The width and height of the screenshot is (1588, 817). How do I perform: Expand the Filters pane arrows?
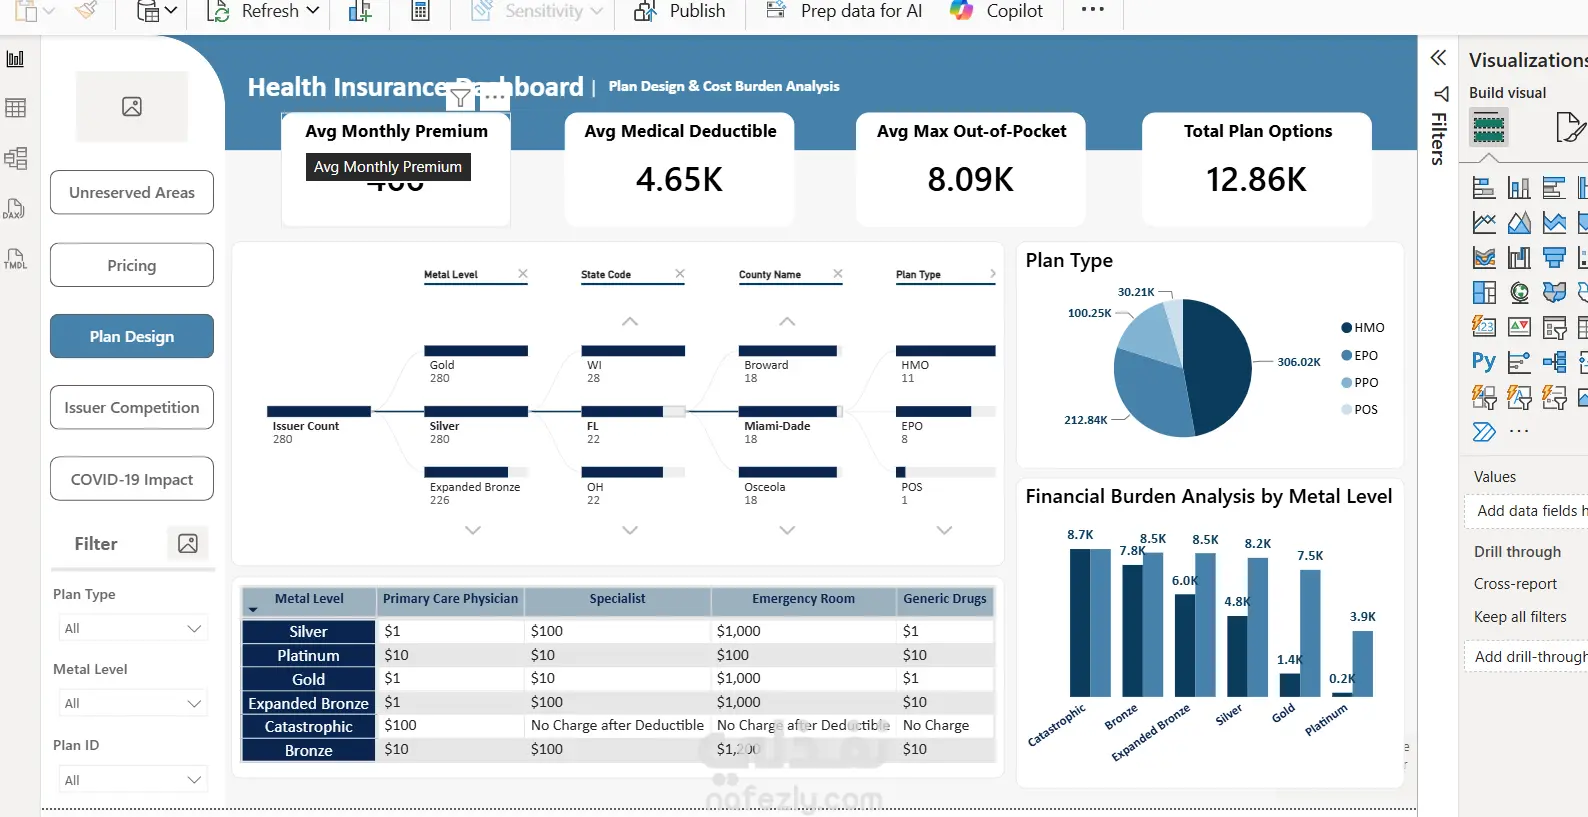1438,58
